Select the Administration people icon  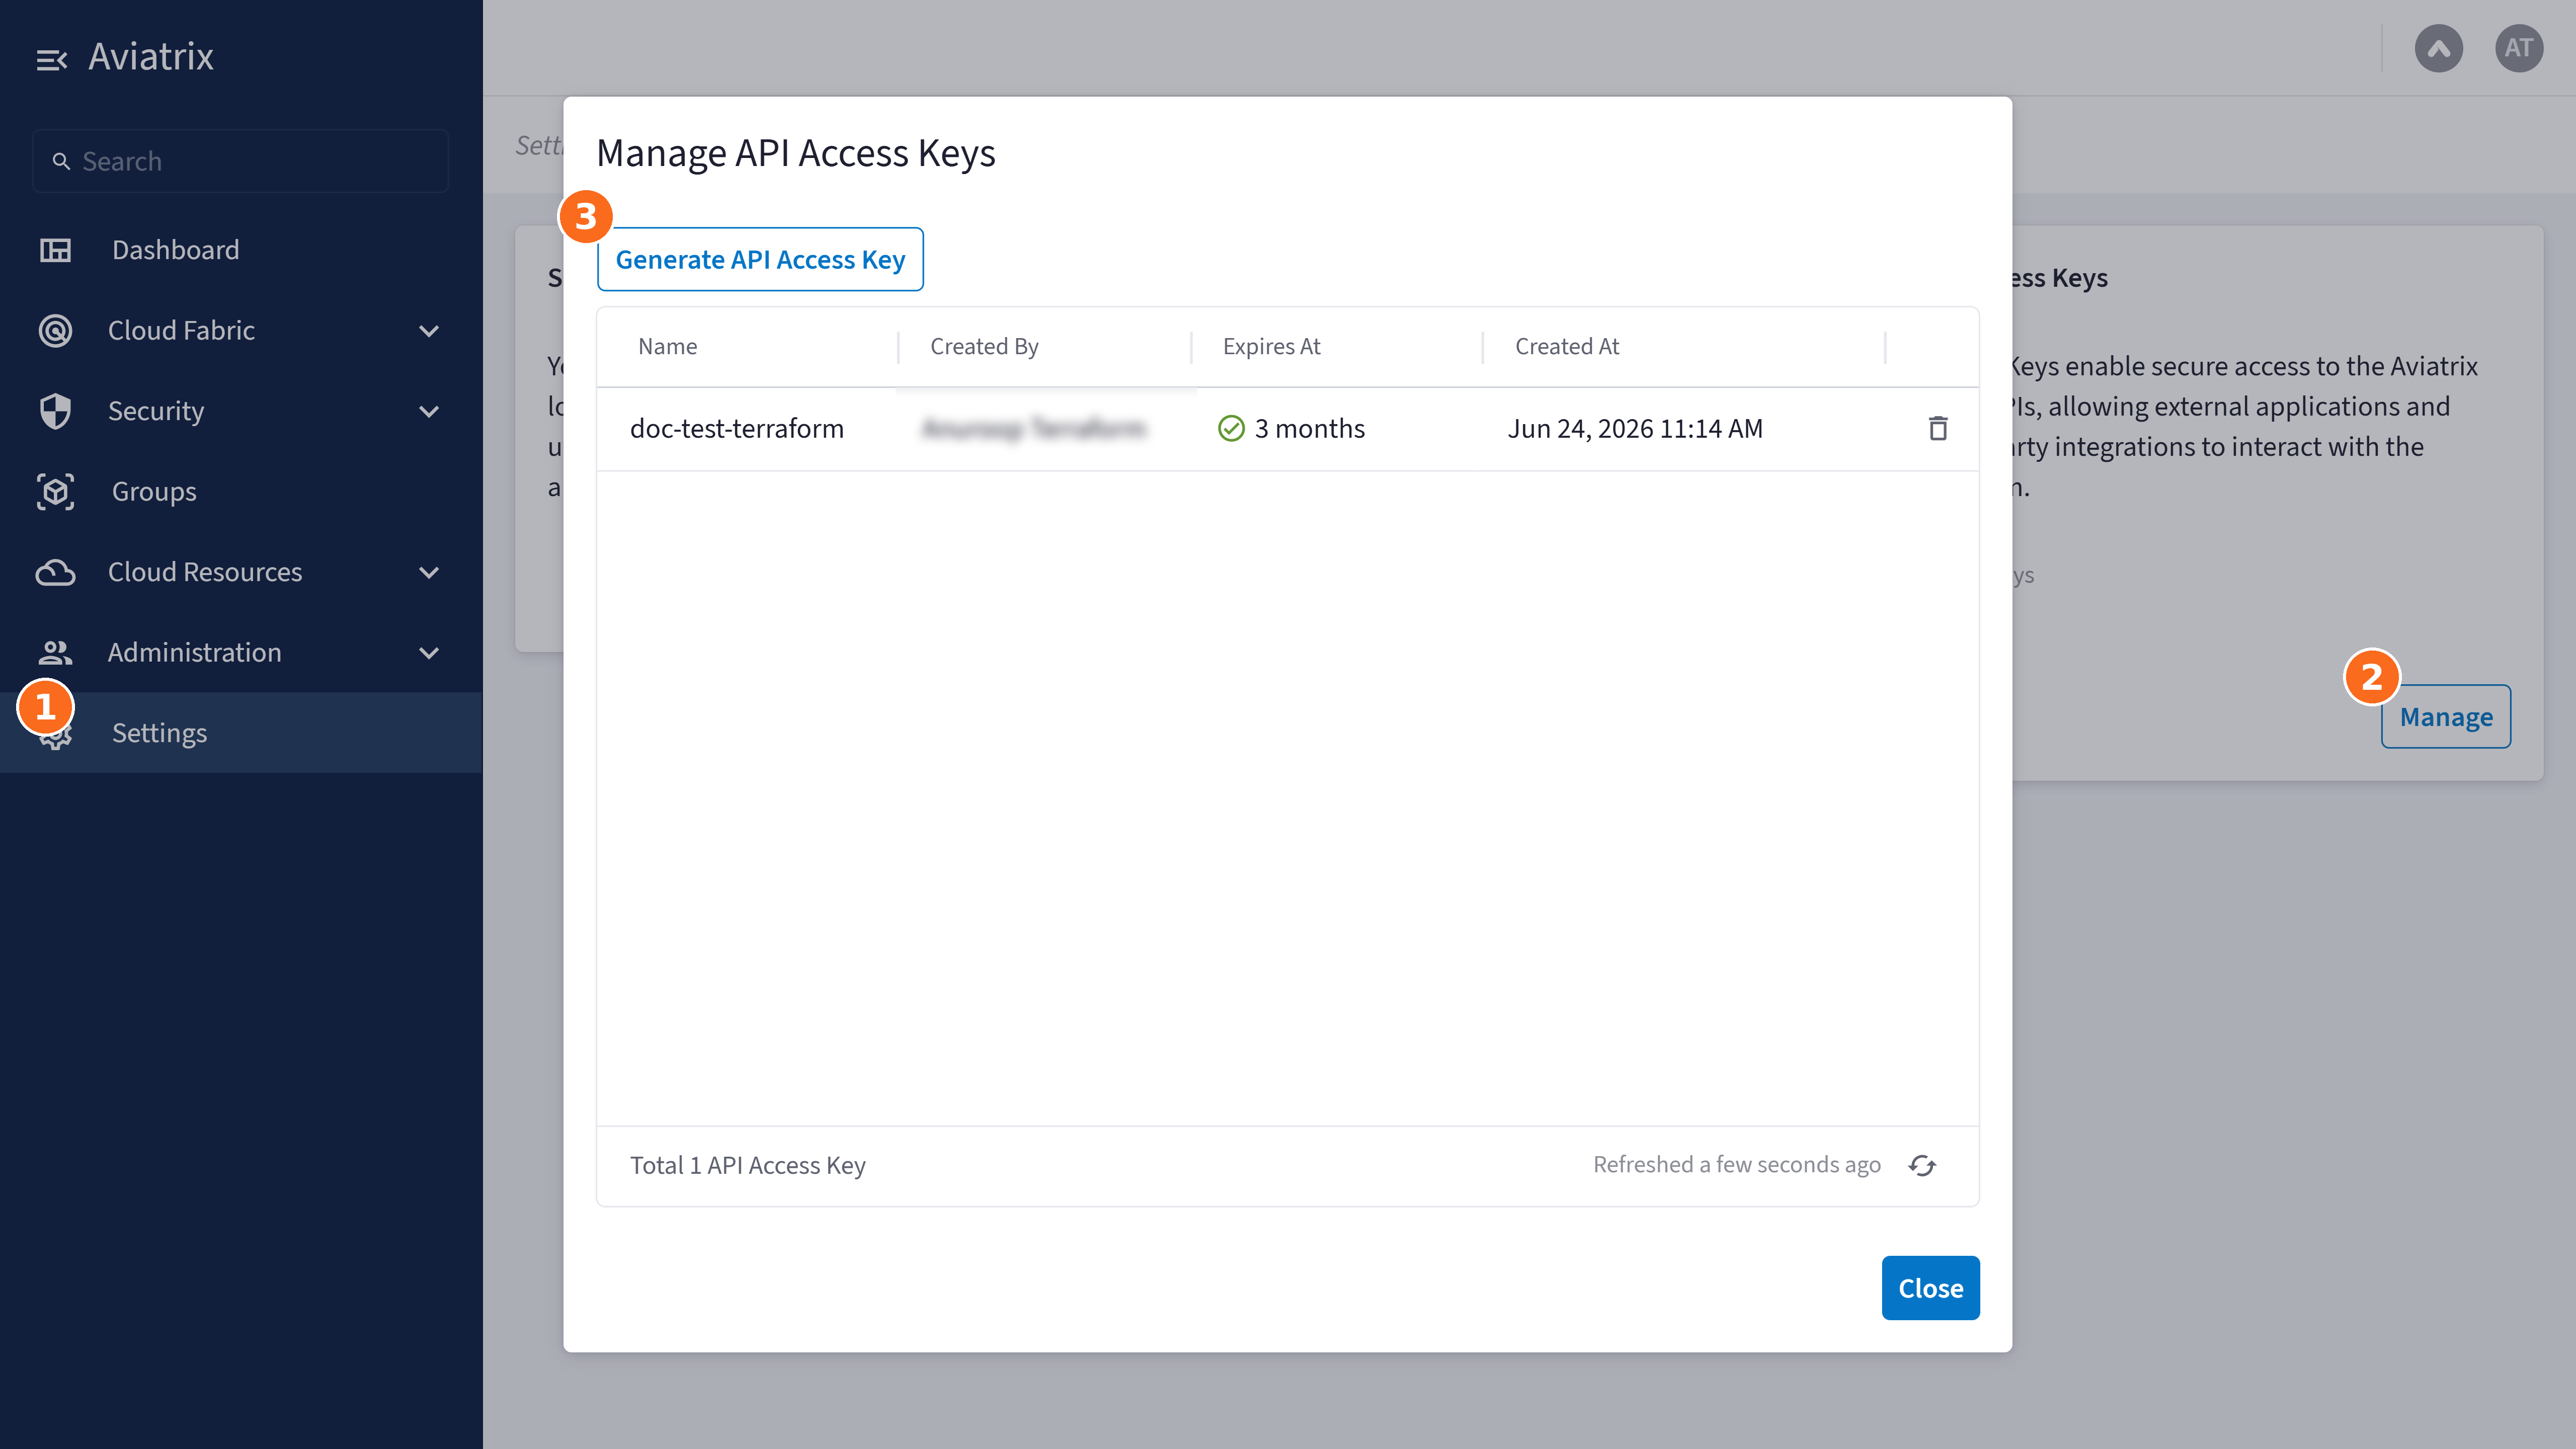click(55, 653)
